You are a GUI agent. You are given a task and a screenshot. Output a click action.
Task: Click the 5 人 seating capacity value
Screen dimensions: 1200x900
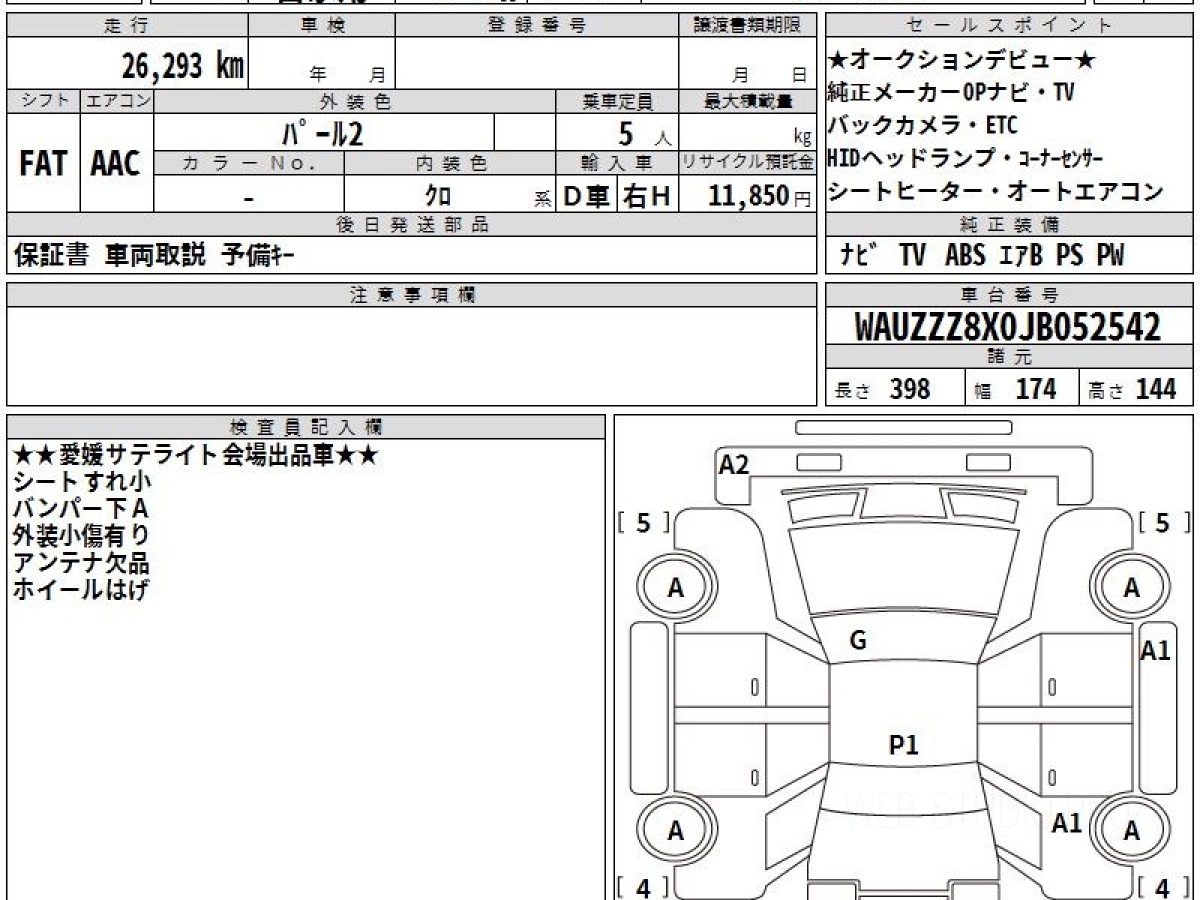click(644, 133)
